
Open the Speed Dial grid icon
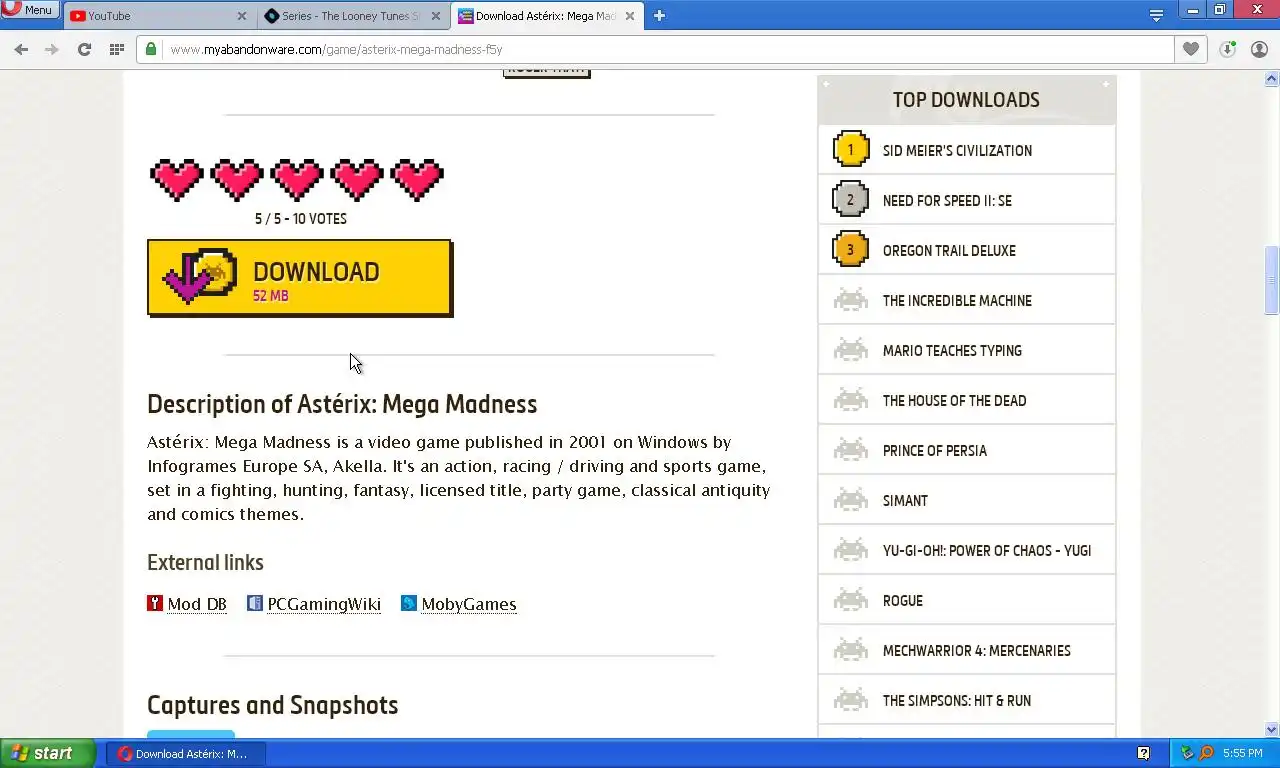(117, 49)
